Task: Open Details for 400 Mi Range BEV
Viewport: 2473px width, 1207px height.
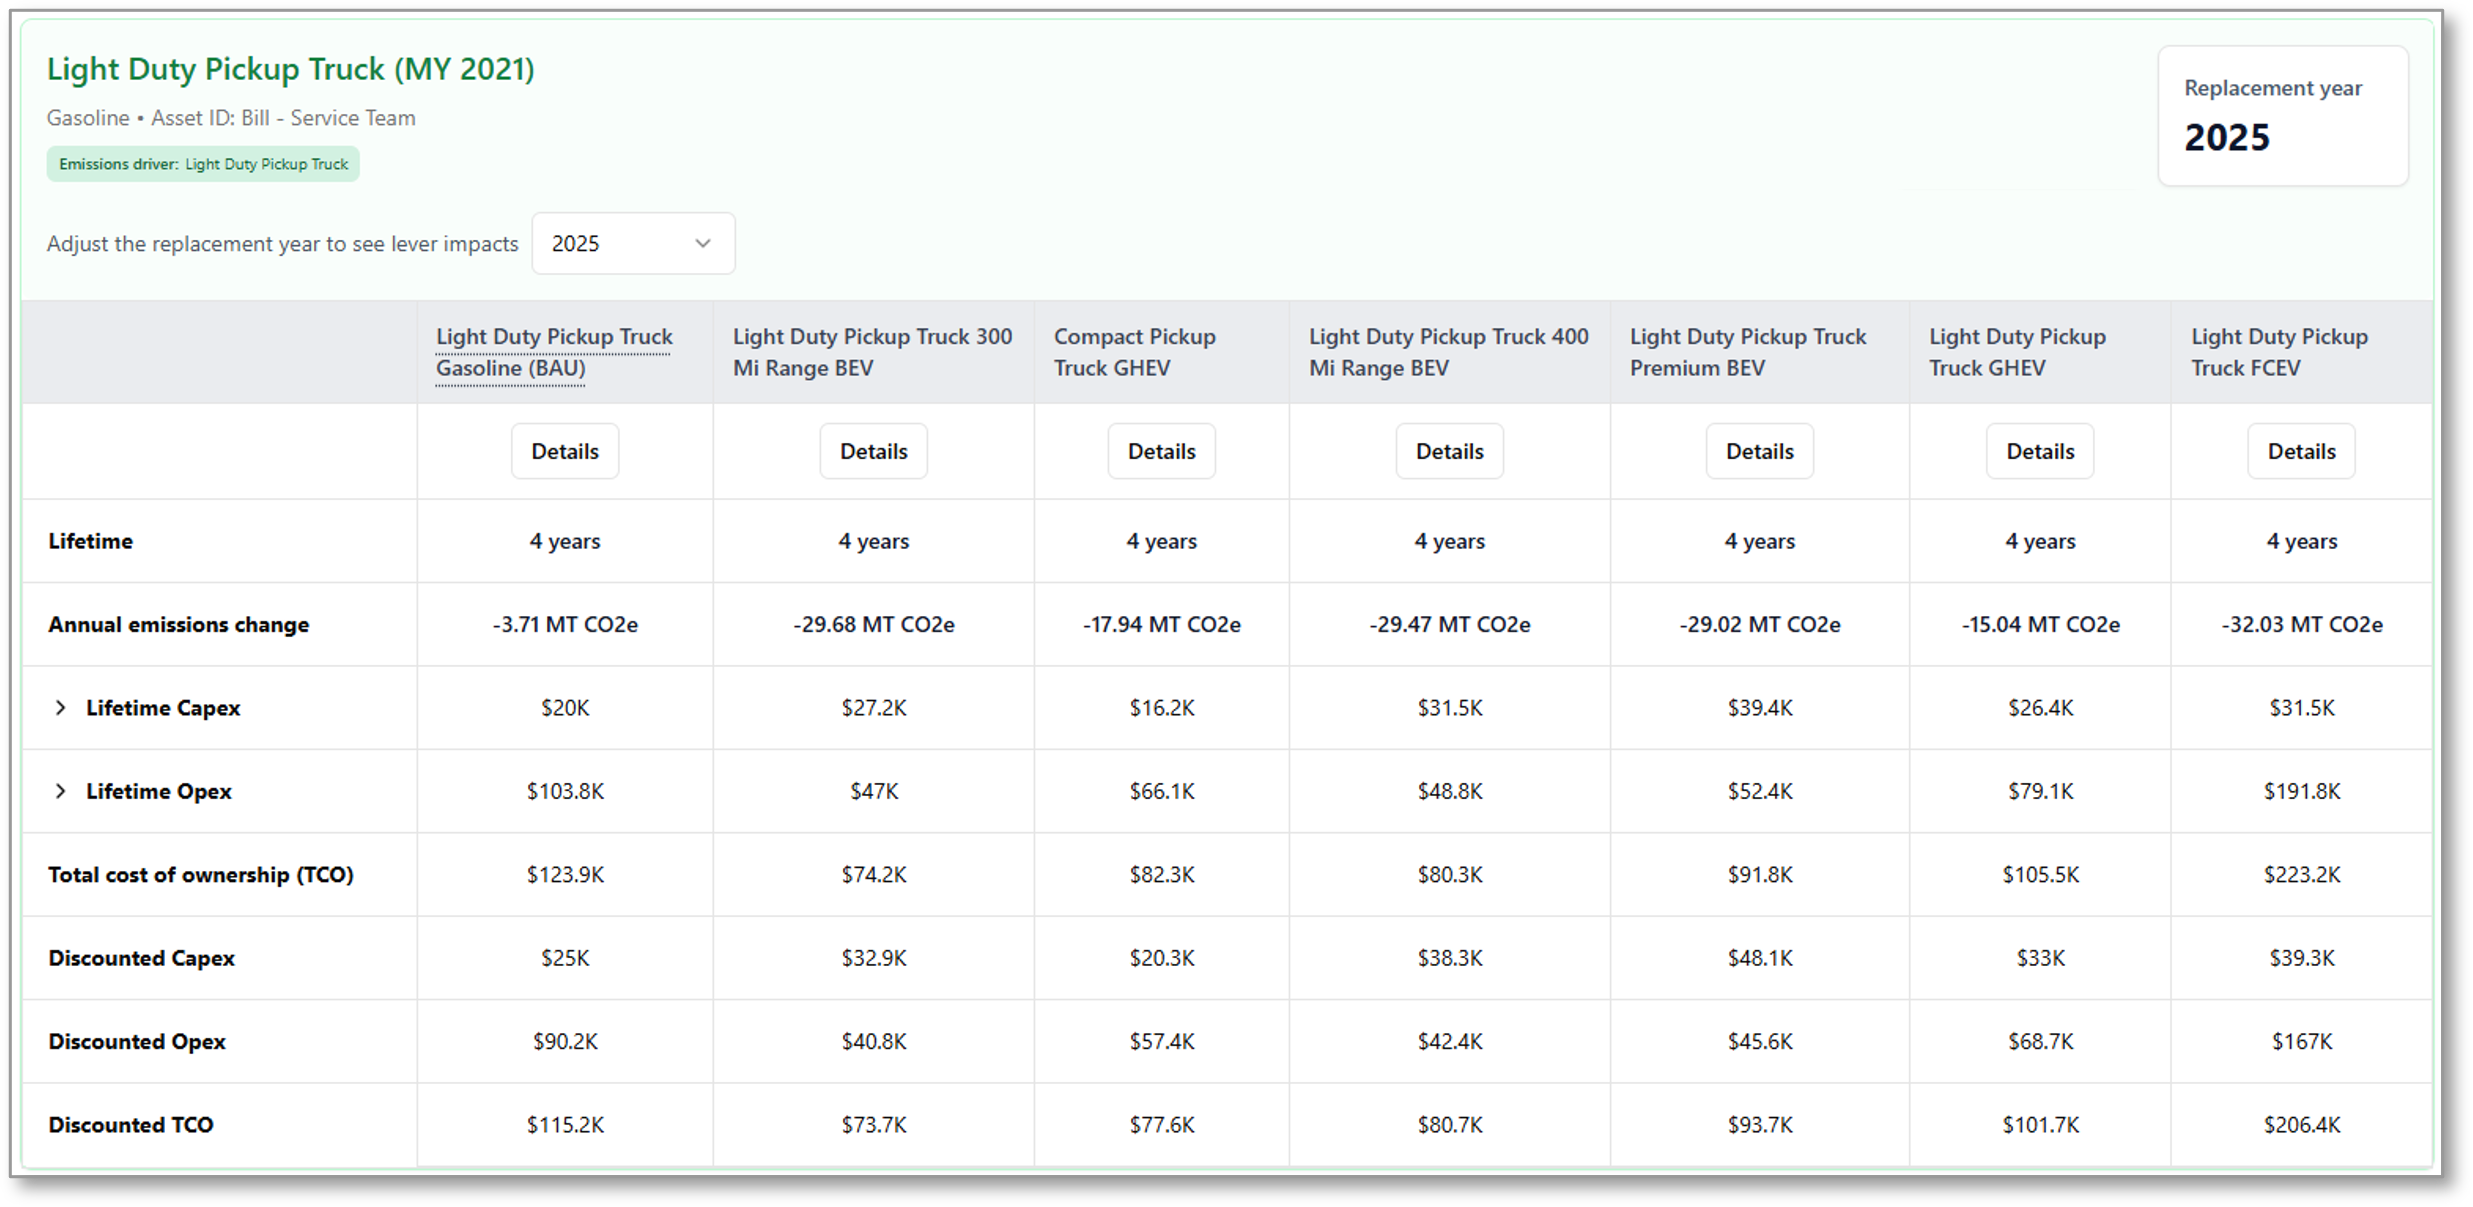Action: (1449, 451)
